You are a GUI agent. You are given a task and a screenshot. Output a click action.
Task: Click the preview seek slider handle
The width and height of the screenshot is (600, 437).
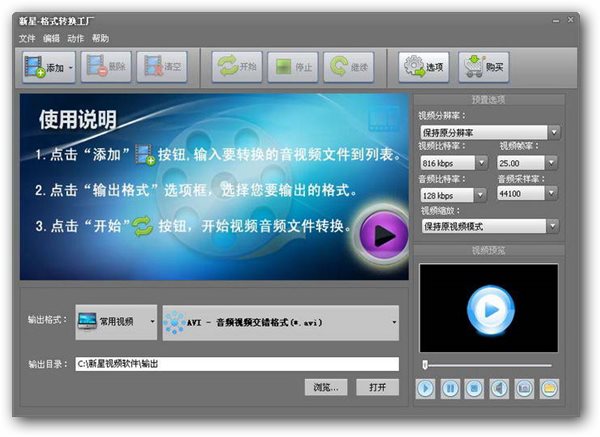tap(425, 365)
